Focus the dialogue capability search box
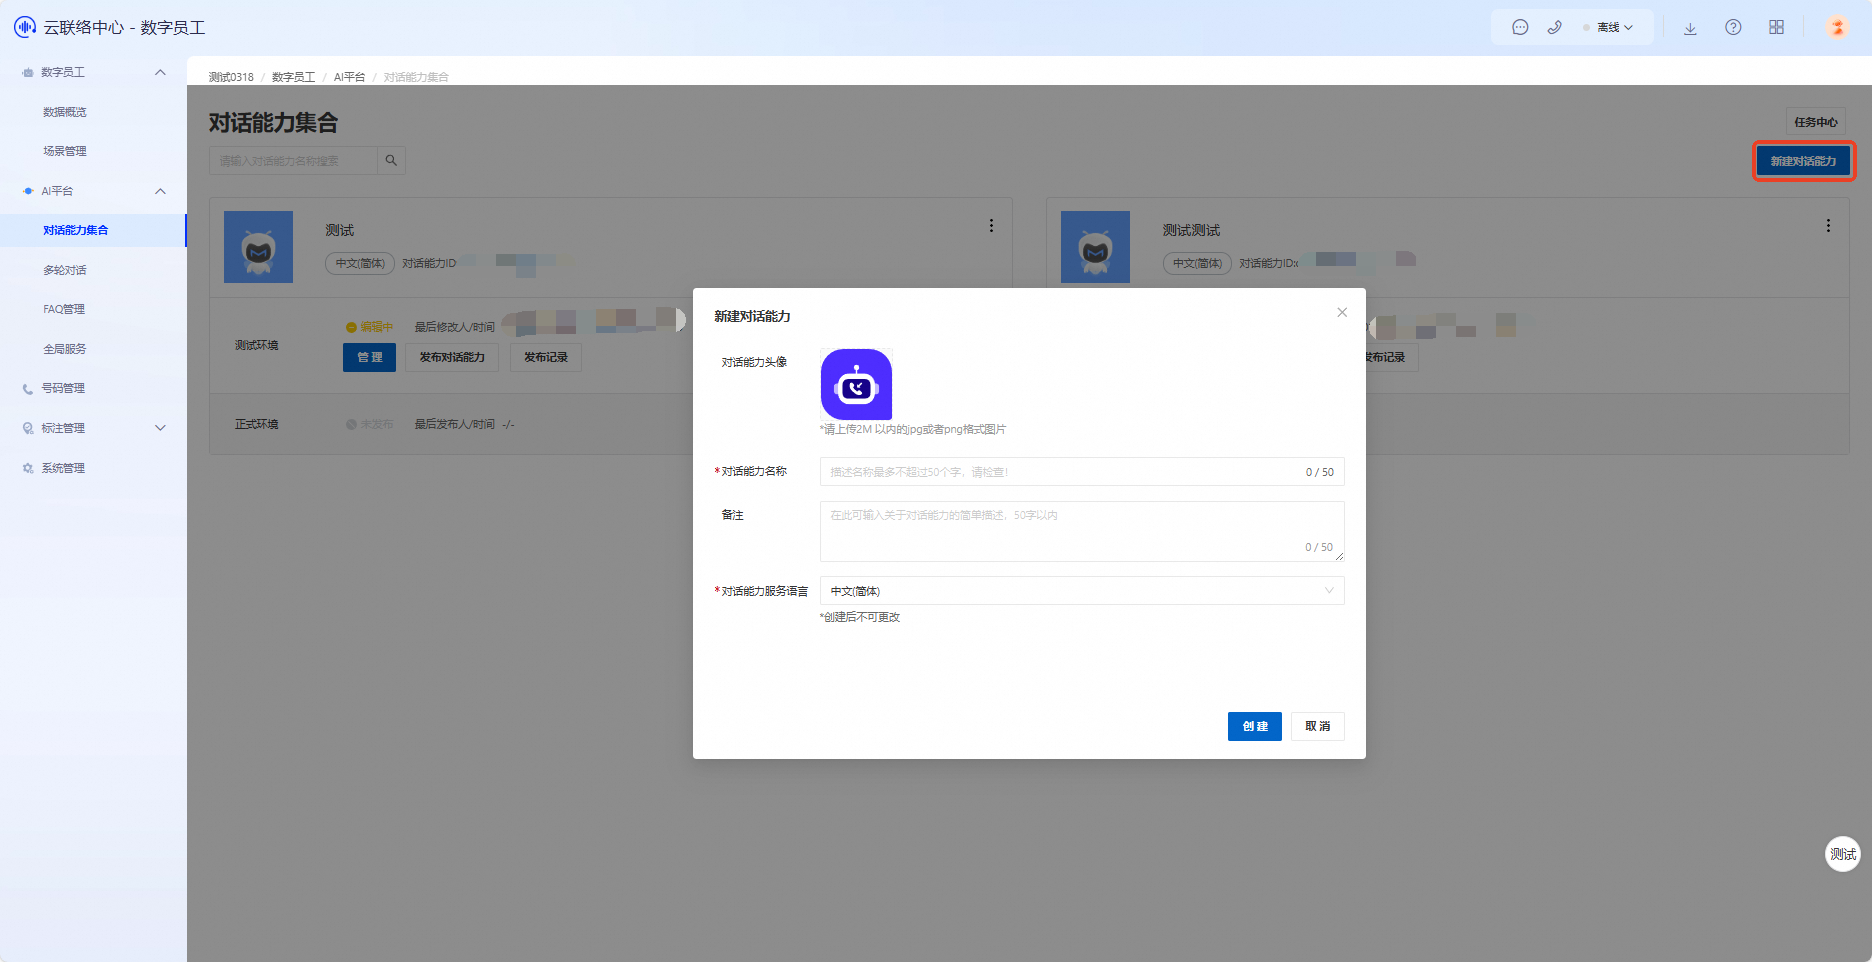This screenshot has width=1872, height=962. pyautogui.click(x=293, y=161)
